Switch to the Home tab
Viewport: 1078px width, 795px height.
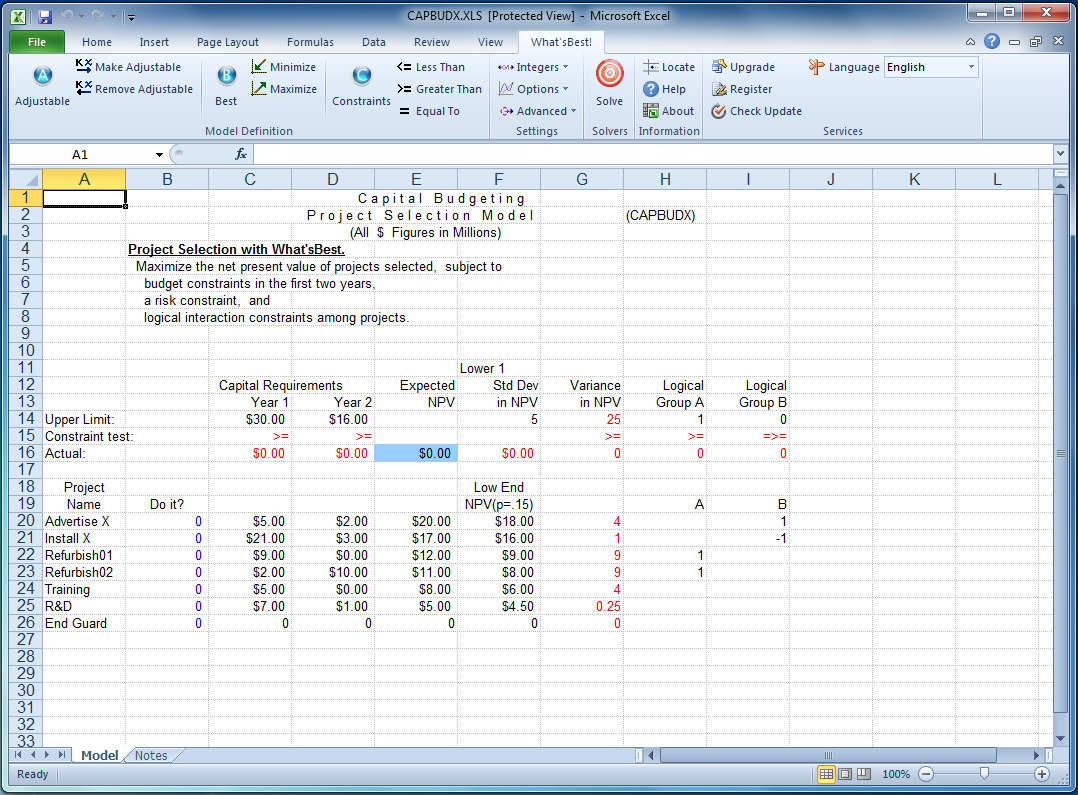pos(96,42)
